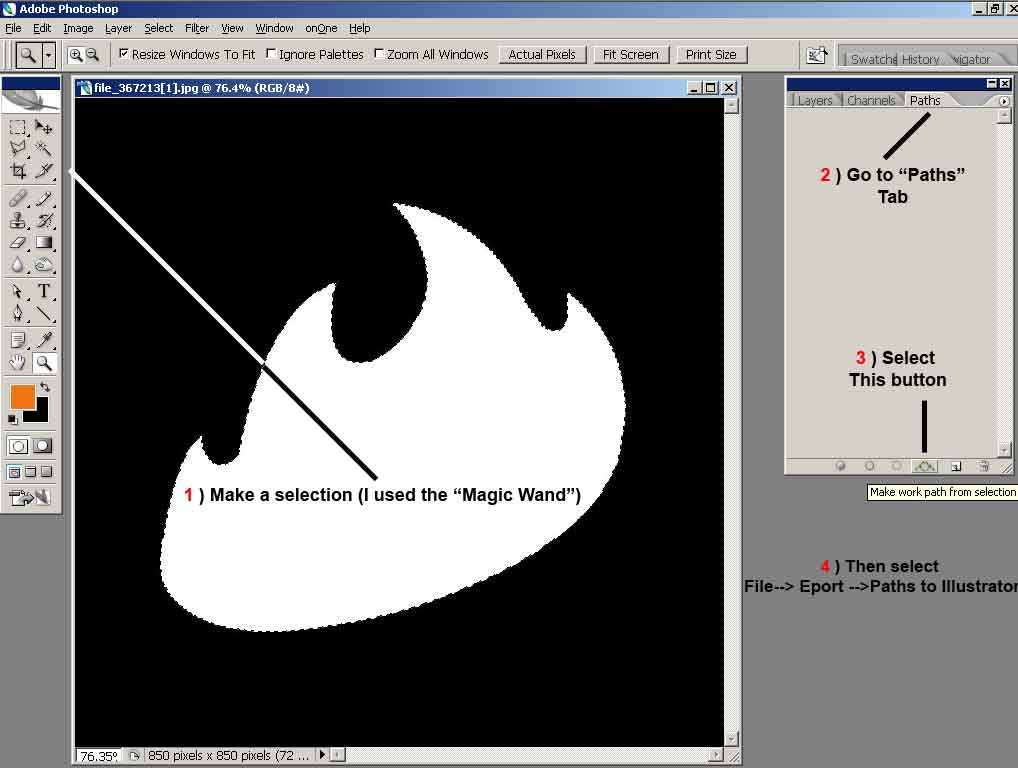Click Make work path from selection icon
The height and width of the screenshot is (768, 1018).
925,466
